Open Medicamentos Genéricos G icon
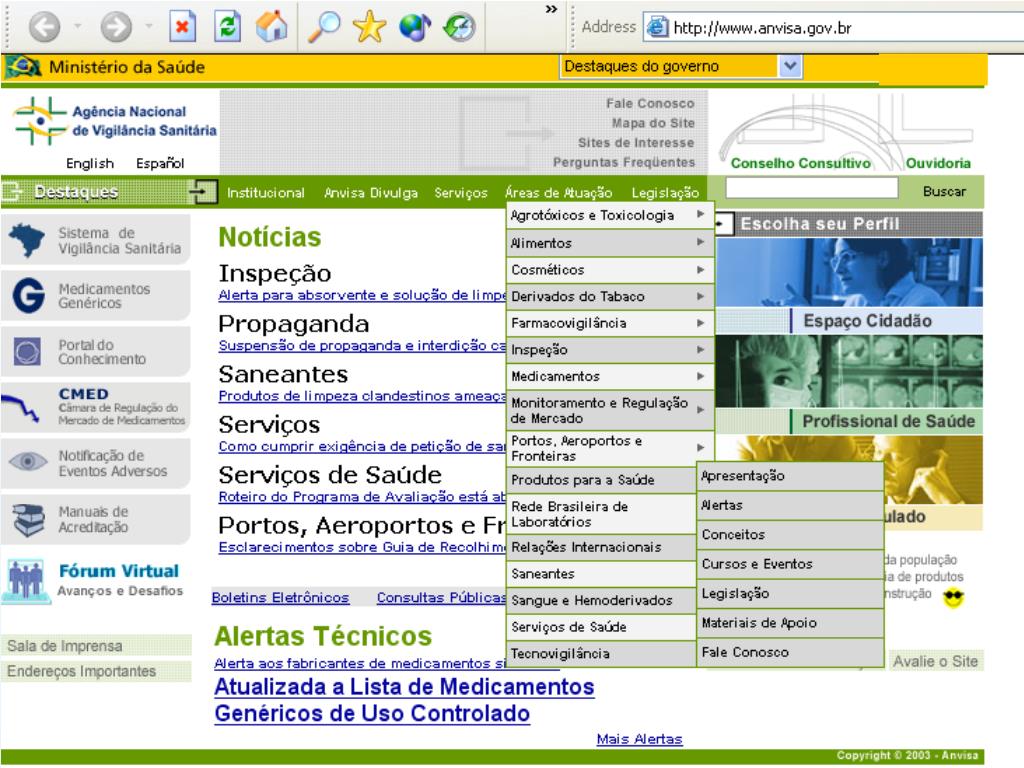The height and width of the screenshot is (768, 1024). tap(28, 295)
